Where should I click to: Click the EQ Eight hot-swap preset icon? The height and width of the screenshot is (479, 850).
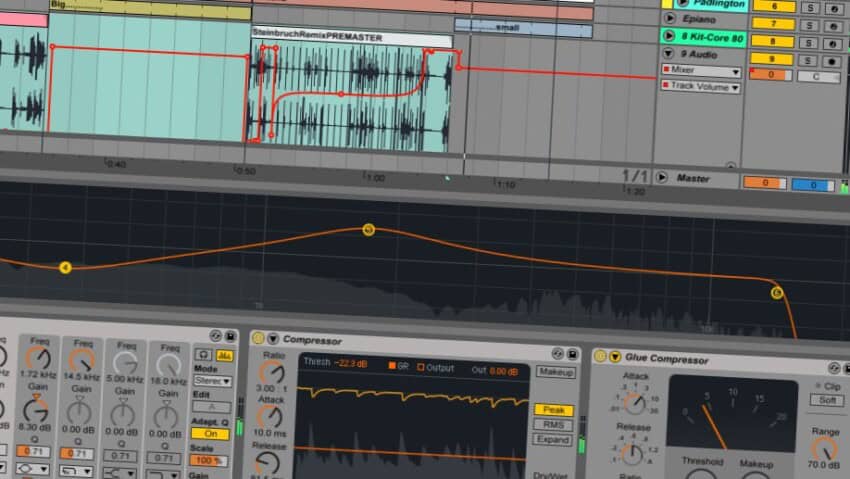click(x=216, y=336)
